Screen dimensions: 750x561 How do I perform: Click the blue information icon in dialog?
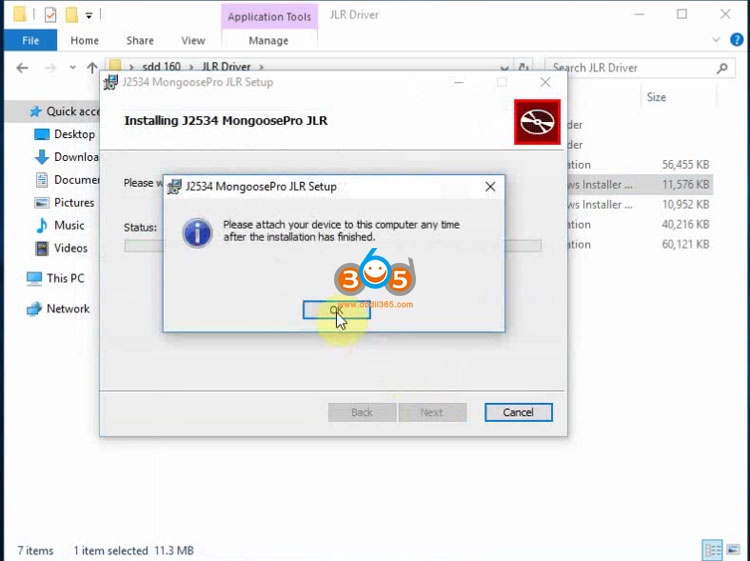197,233
